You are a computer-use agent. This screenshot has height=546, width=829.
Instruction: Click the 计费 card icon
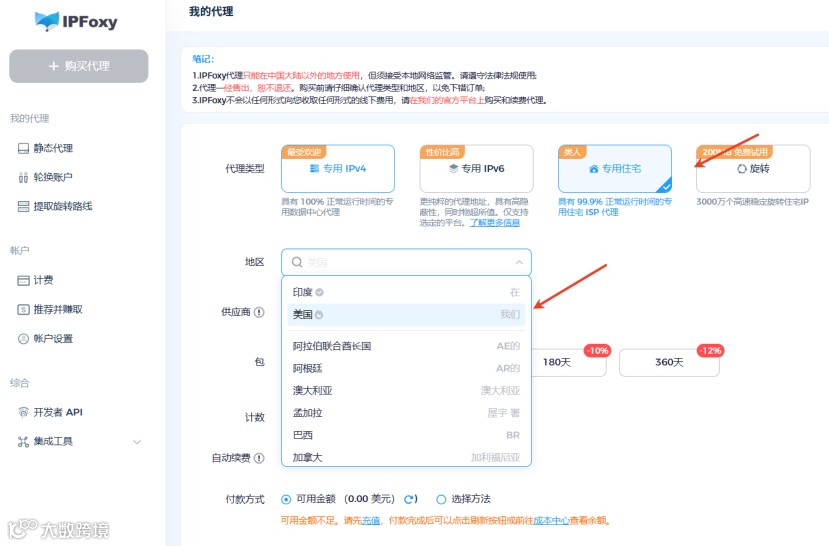point(23,280)
